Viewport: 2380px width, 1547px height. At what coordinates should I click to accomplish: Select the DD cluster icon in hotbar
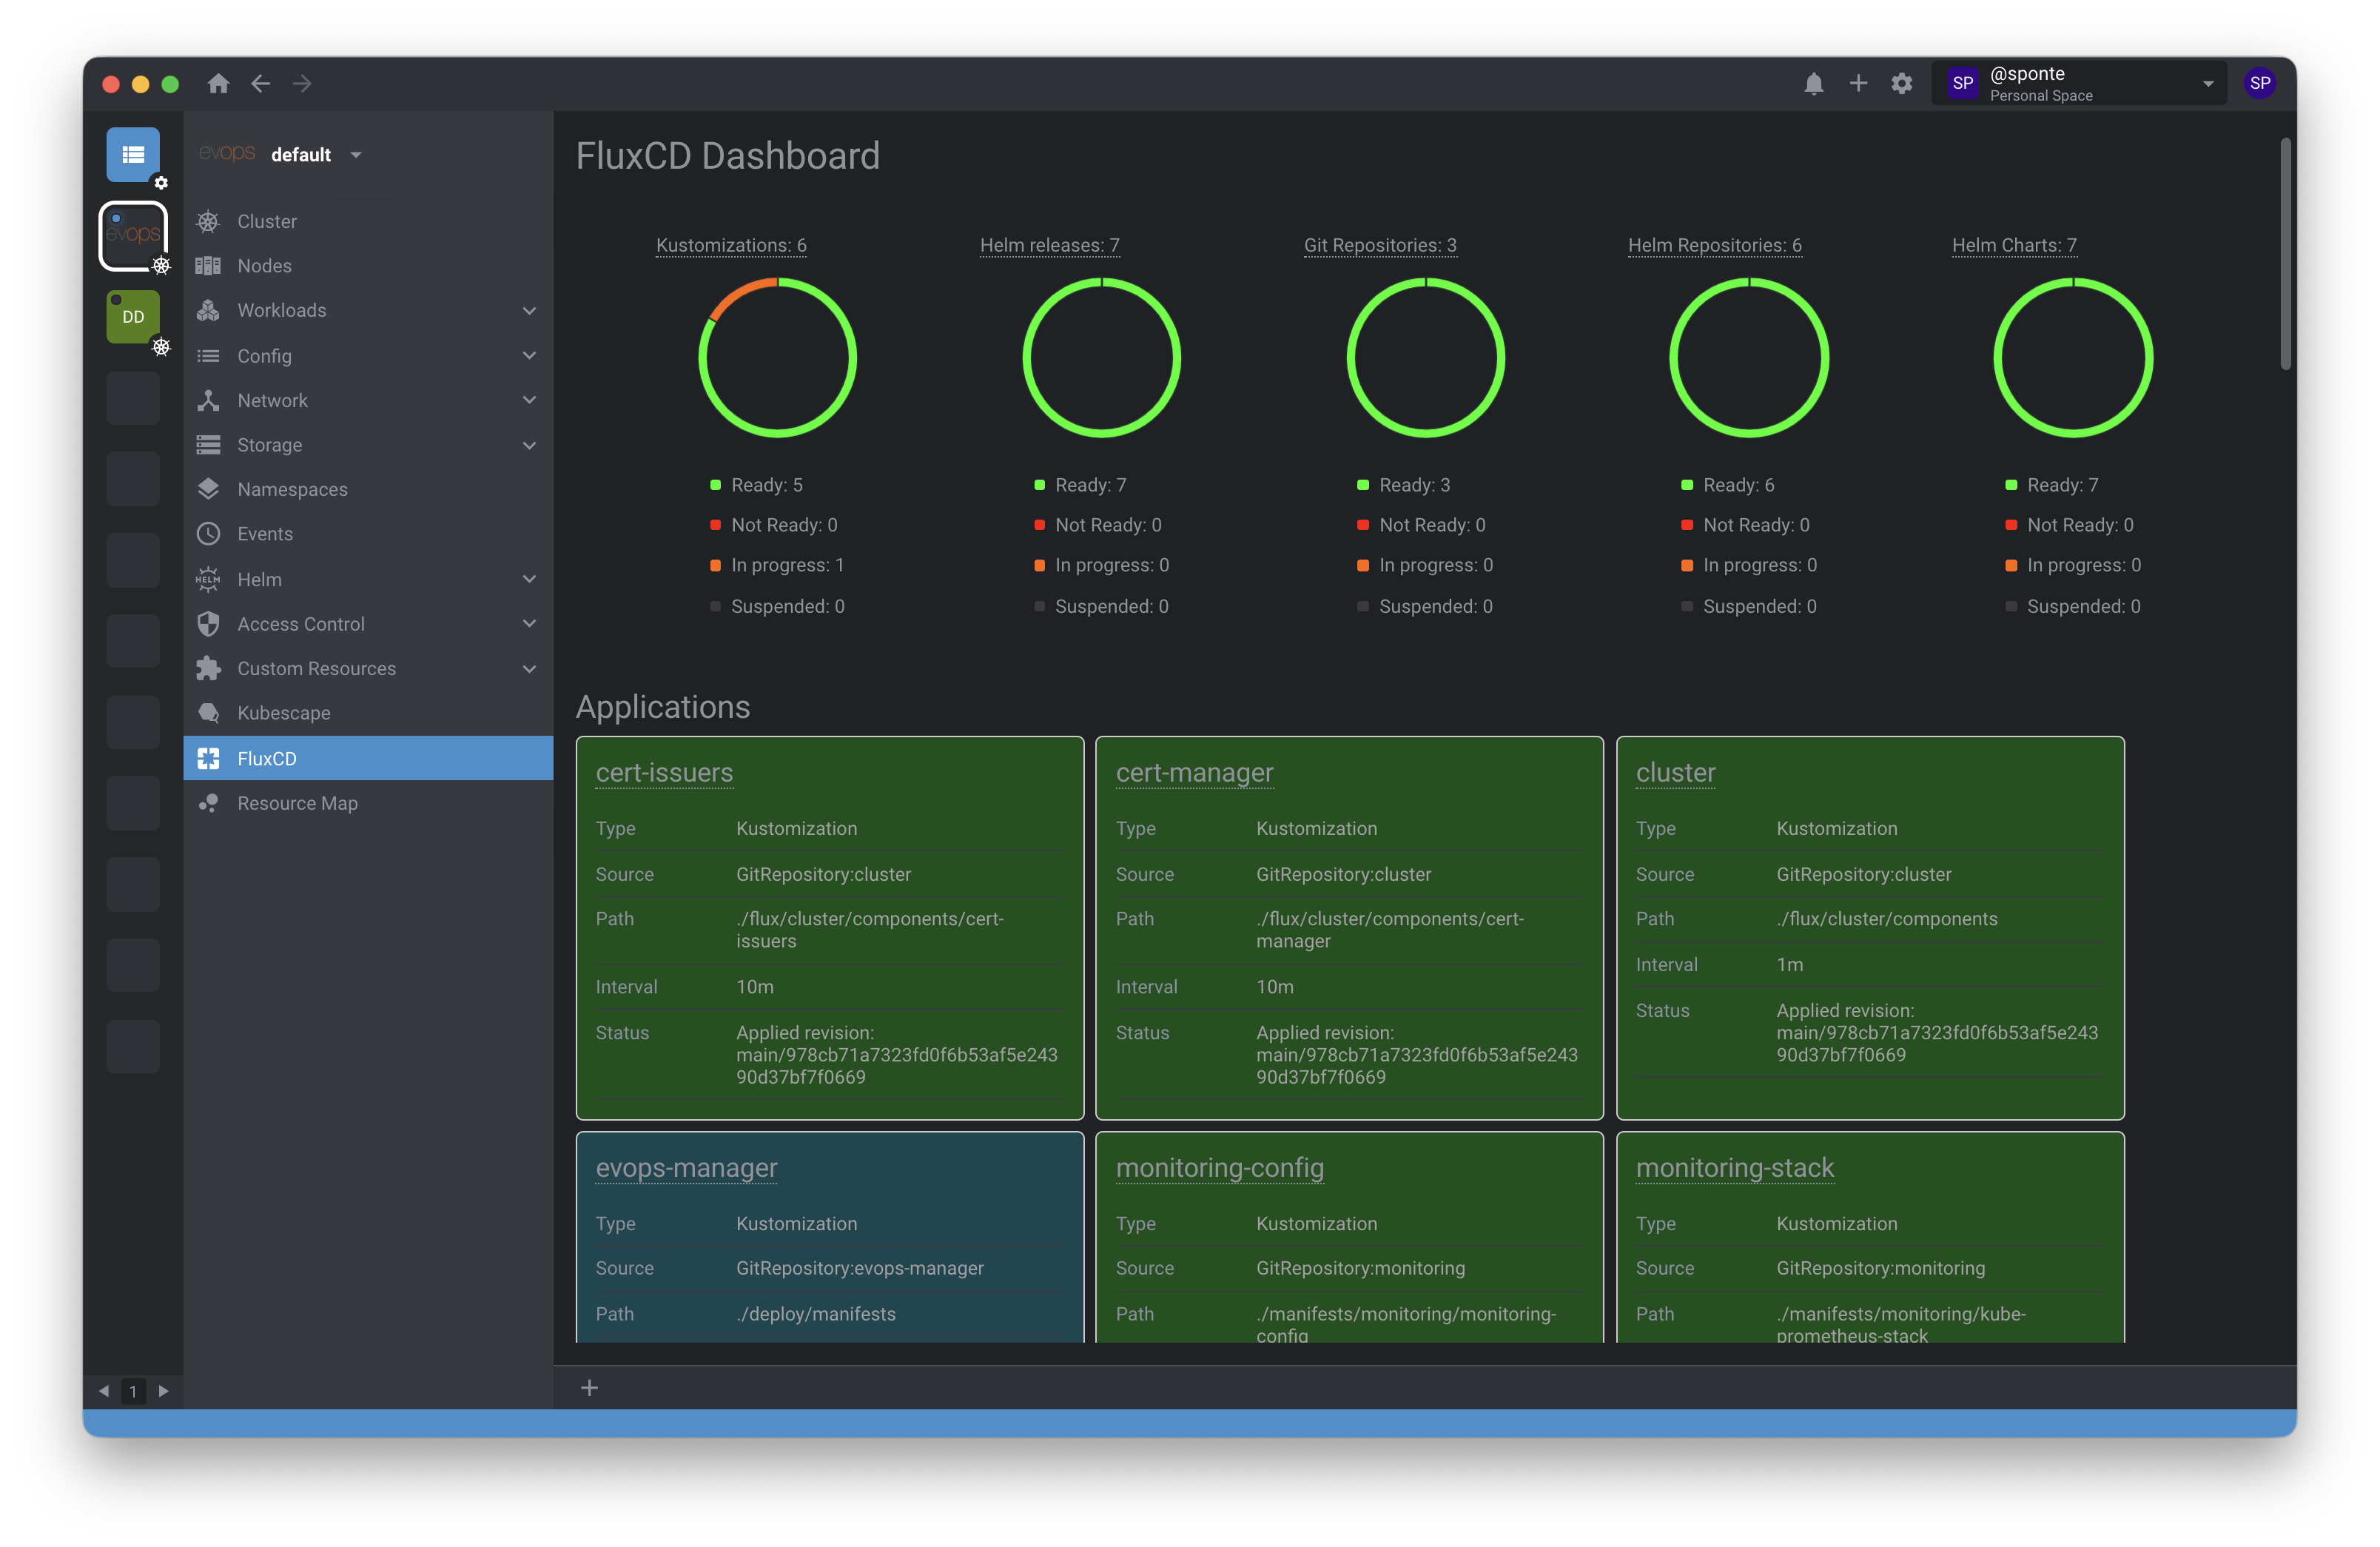point(133,317)
